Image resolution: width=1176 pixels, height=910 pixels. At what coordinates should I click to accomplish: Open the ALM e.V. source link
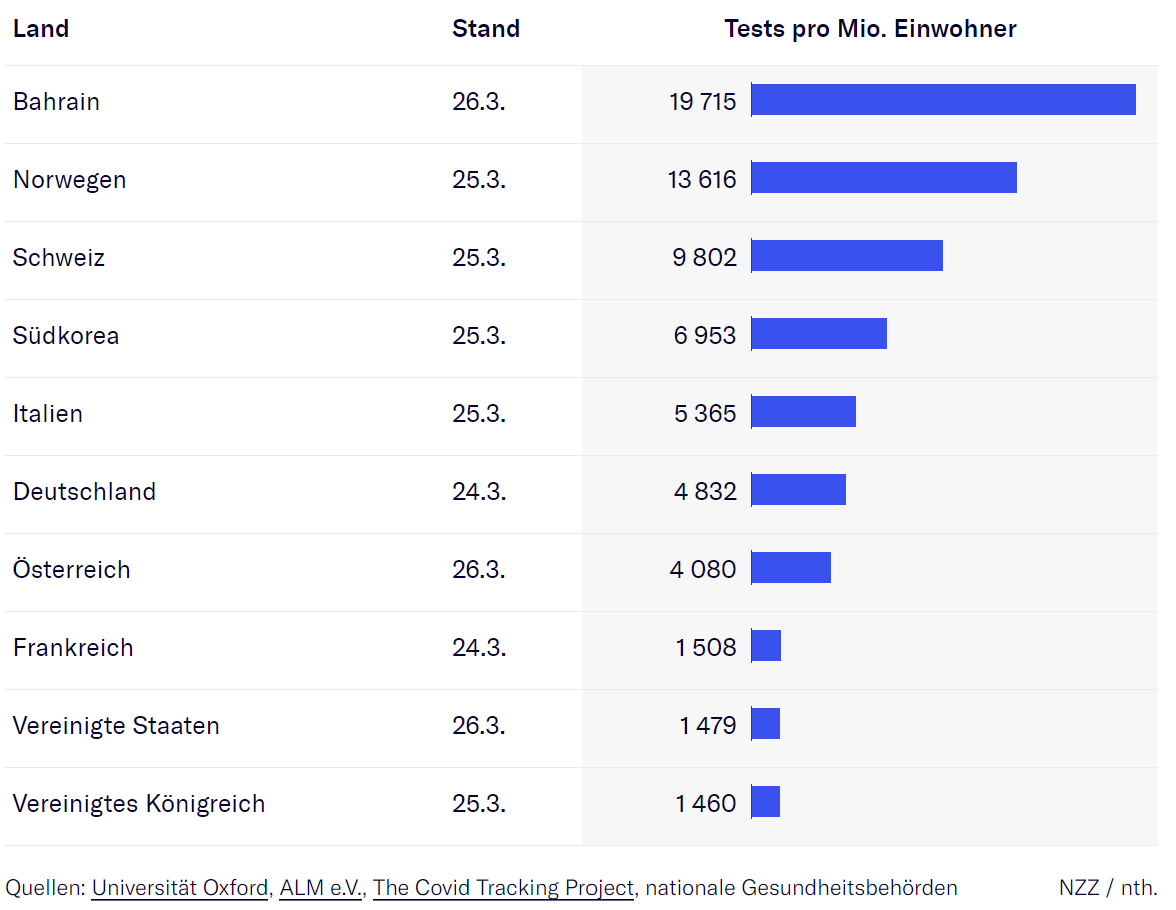pos(321,888)
